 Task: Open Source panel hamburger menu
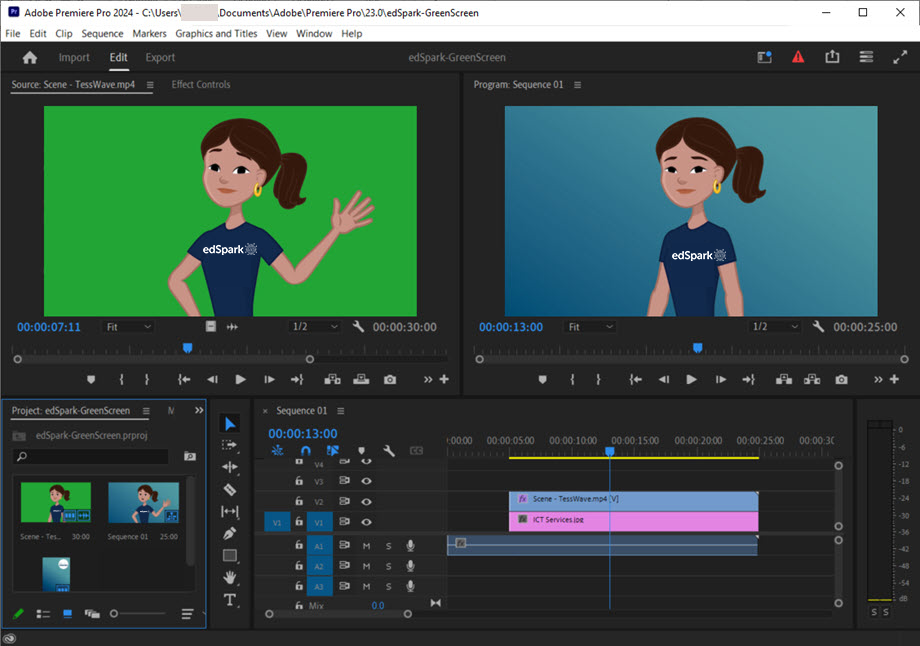point(150,84)
